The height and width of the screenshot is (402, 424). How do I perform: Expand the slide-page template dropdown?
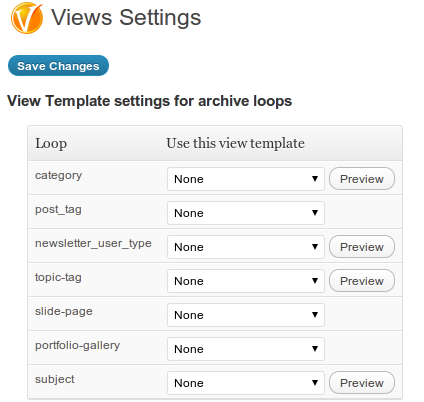[246, 315]
